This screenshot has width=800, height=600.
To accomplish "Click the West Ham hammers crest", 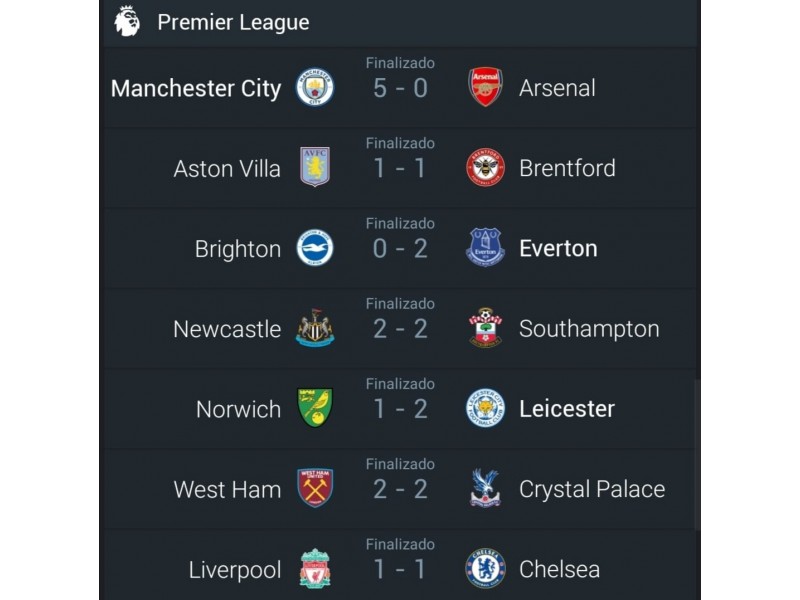I will click(315, 488).
